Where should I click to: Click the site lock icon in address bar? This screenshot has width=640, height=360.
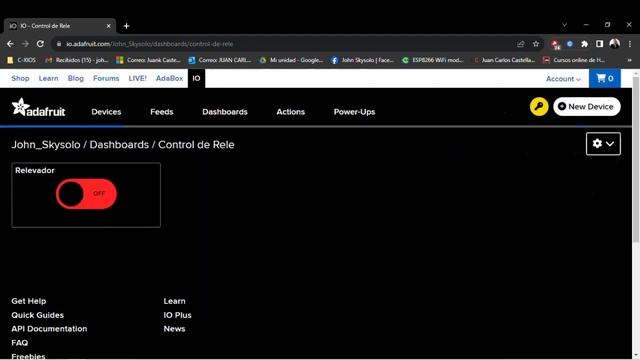click(x=59, y=44)
